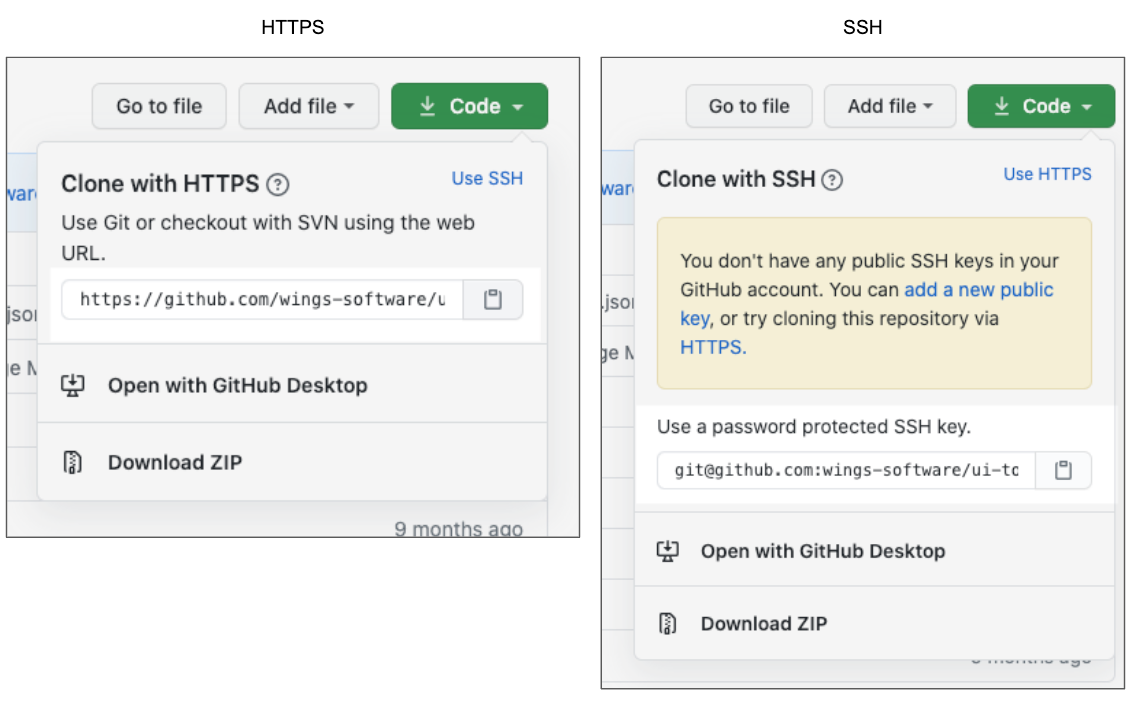Select the git@github.com clone URL field

846,470
